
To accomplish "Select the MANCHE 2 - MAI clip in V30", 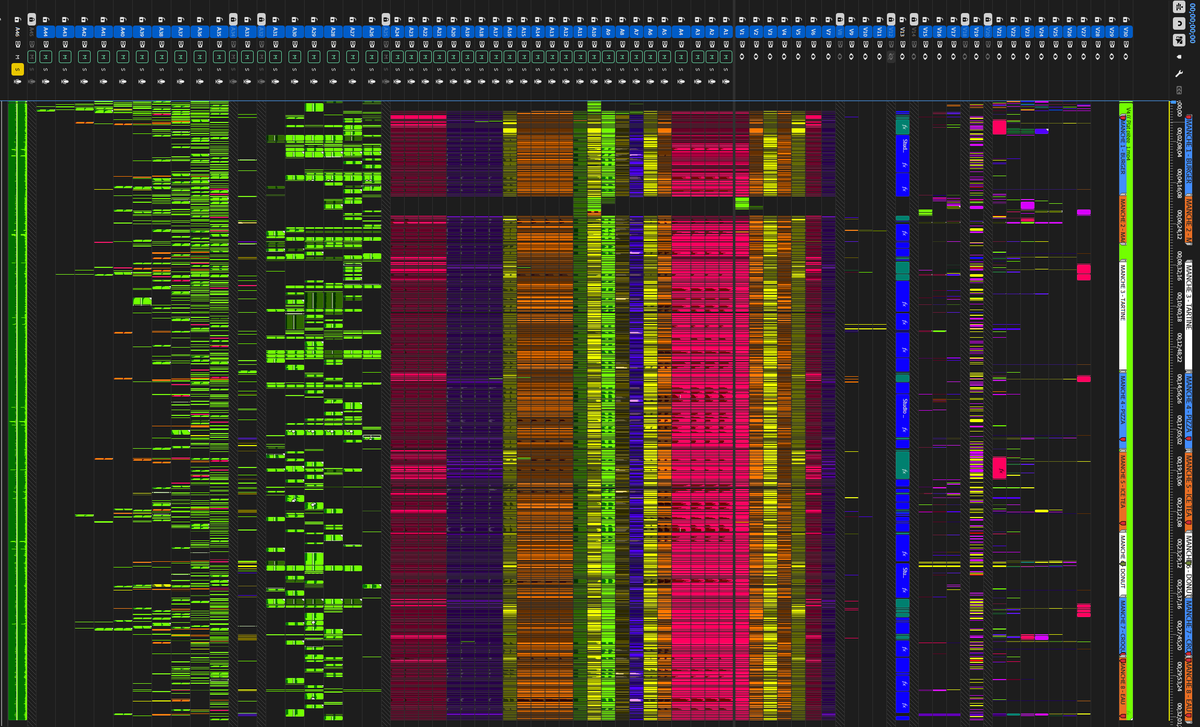I will point(1123,220).
